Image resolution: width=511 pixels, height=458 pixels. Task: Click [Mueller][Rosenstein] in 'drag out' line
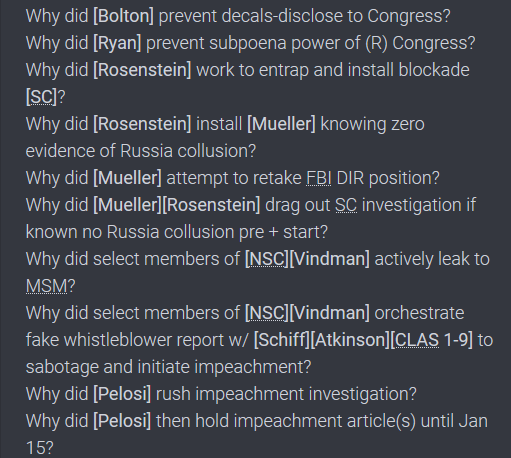pyautogui.click(x=176, y=205)
